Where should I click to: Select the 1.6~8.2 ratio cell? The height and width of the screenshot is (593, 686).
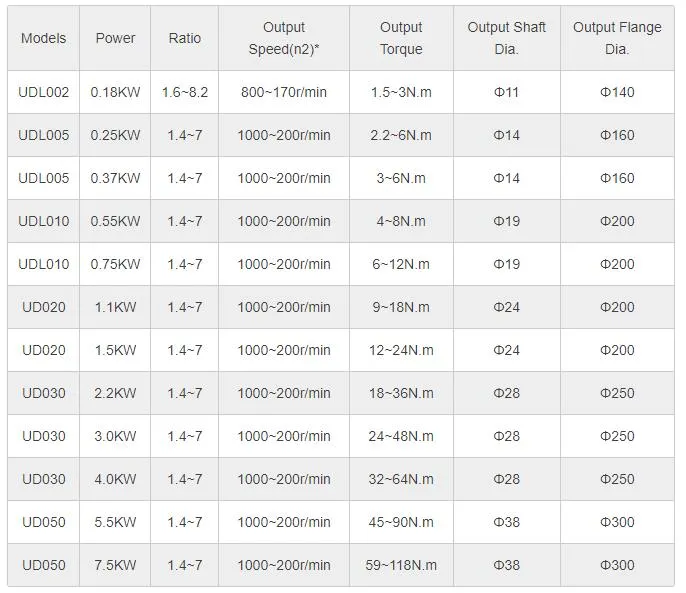[184, 92]
